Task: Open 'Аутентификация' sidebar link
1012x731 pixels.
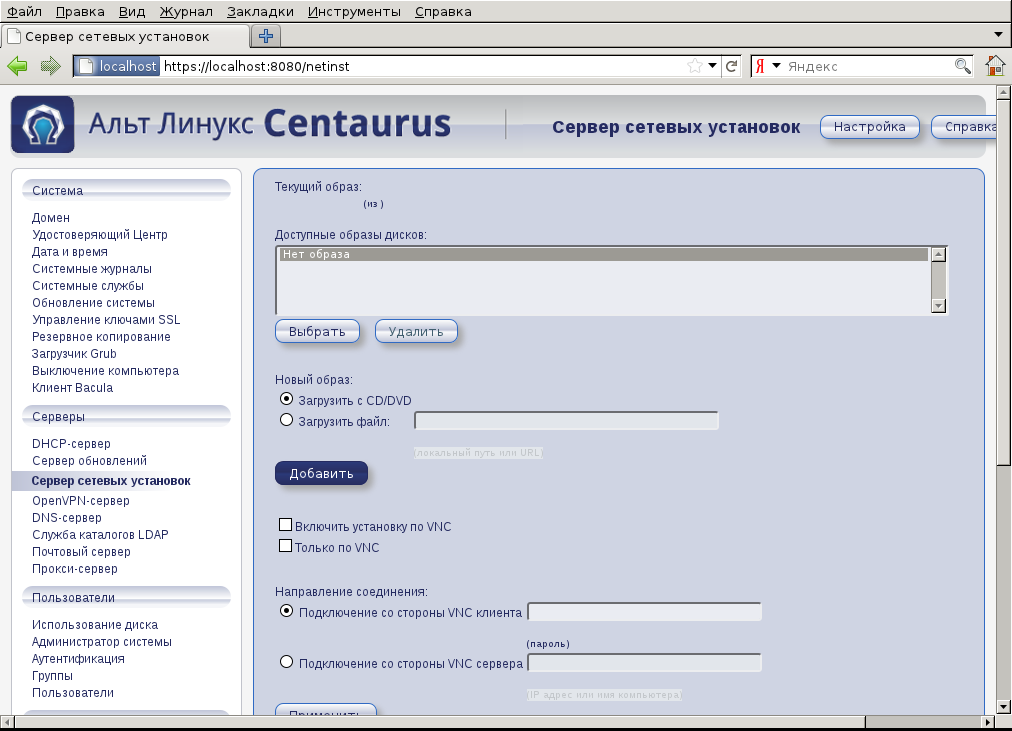Action: click(x=78, y=659)
